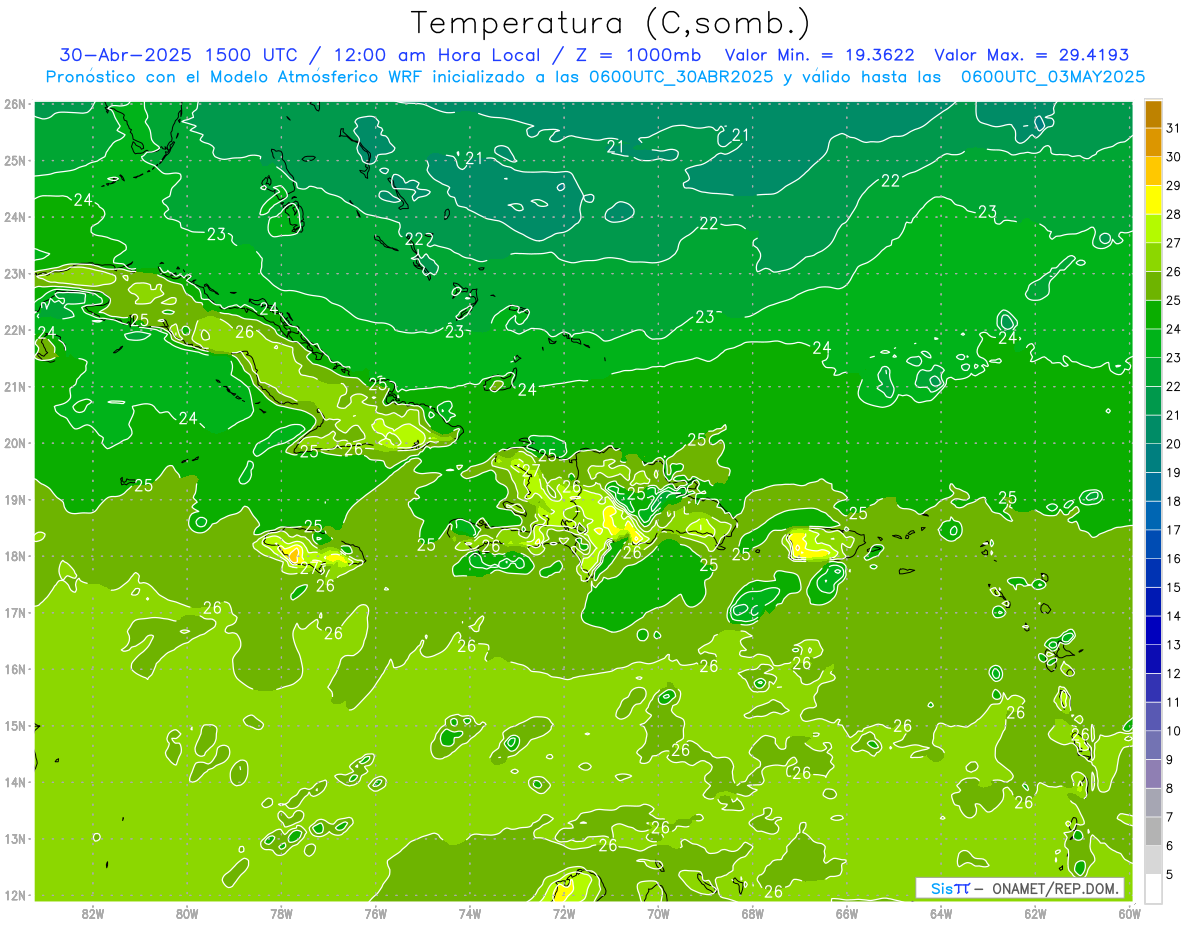The image size is (1200, 927).
Task: Click the 72W longitude axis label
Action: click(x=564, y=912)
